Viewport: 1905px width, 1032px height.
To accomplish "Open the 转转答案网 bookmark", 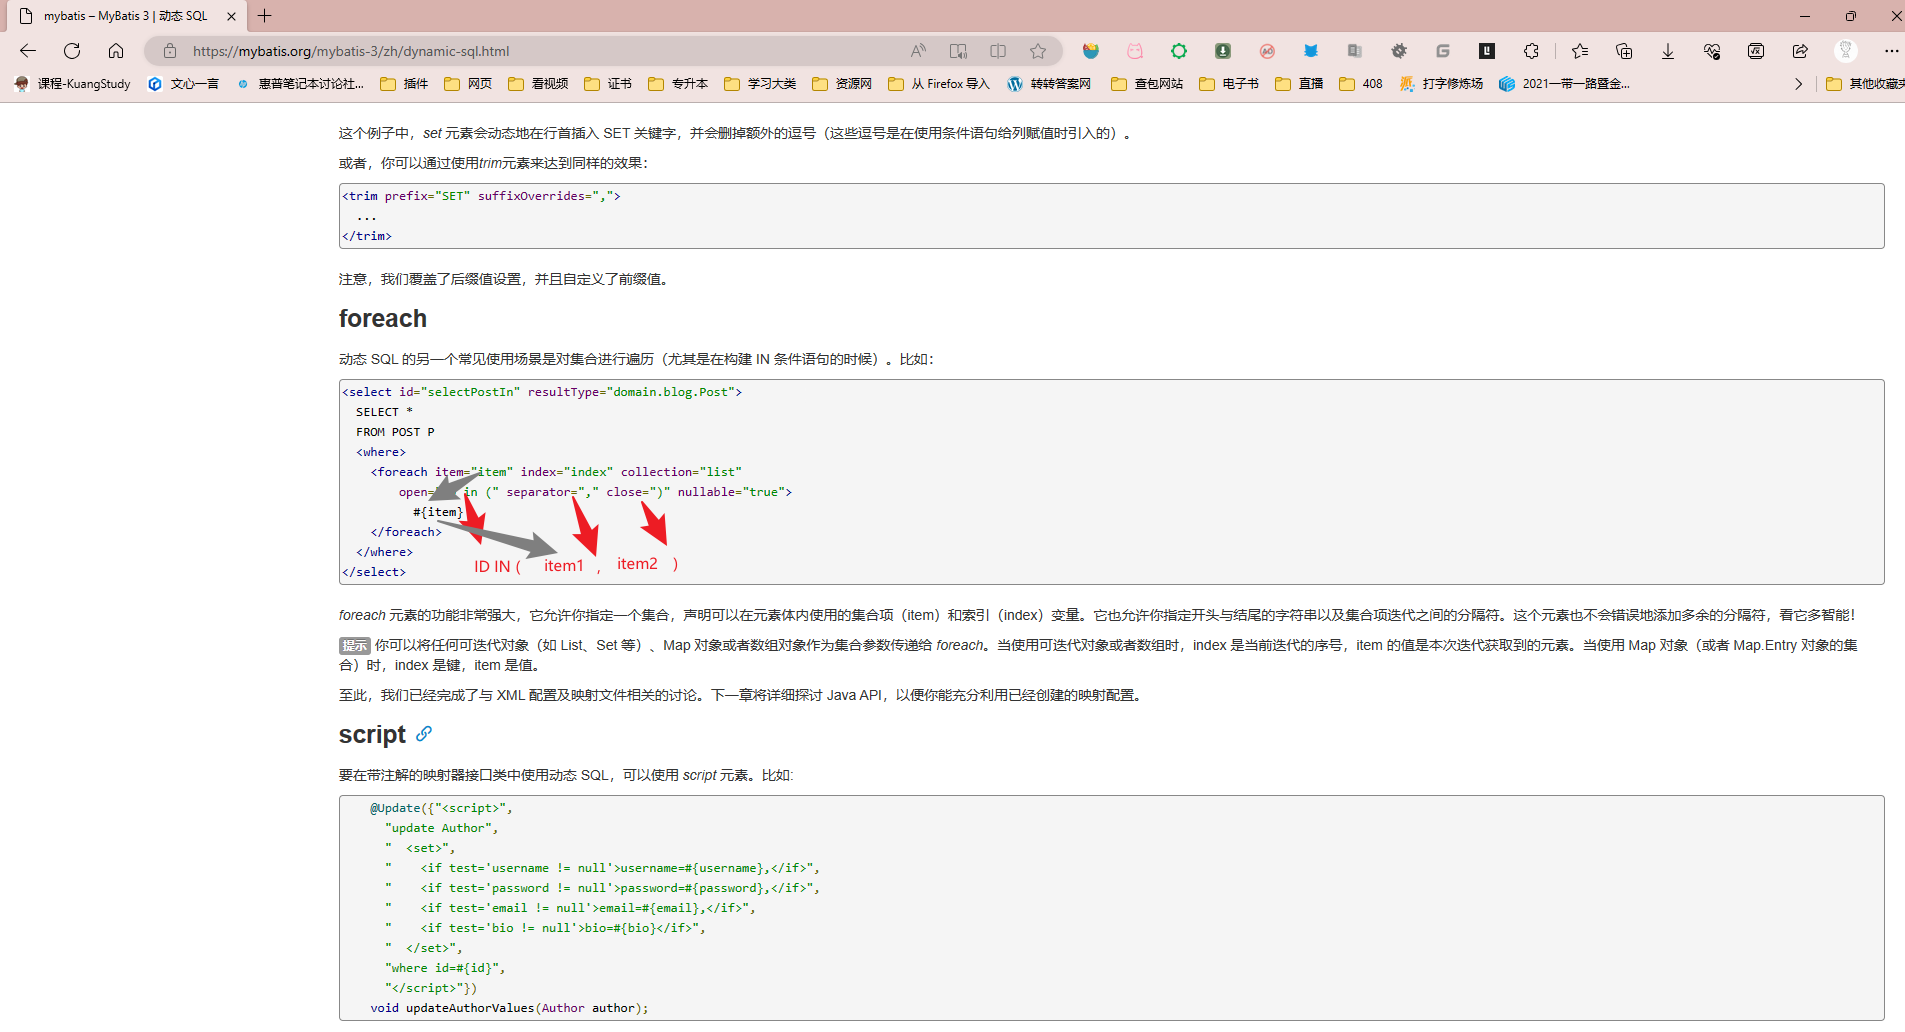I will point(1050,84).
